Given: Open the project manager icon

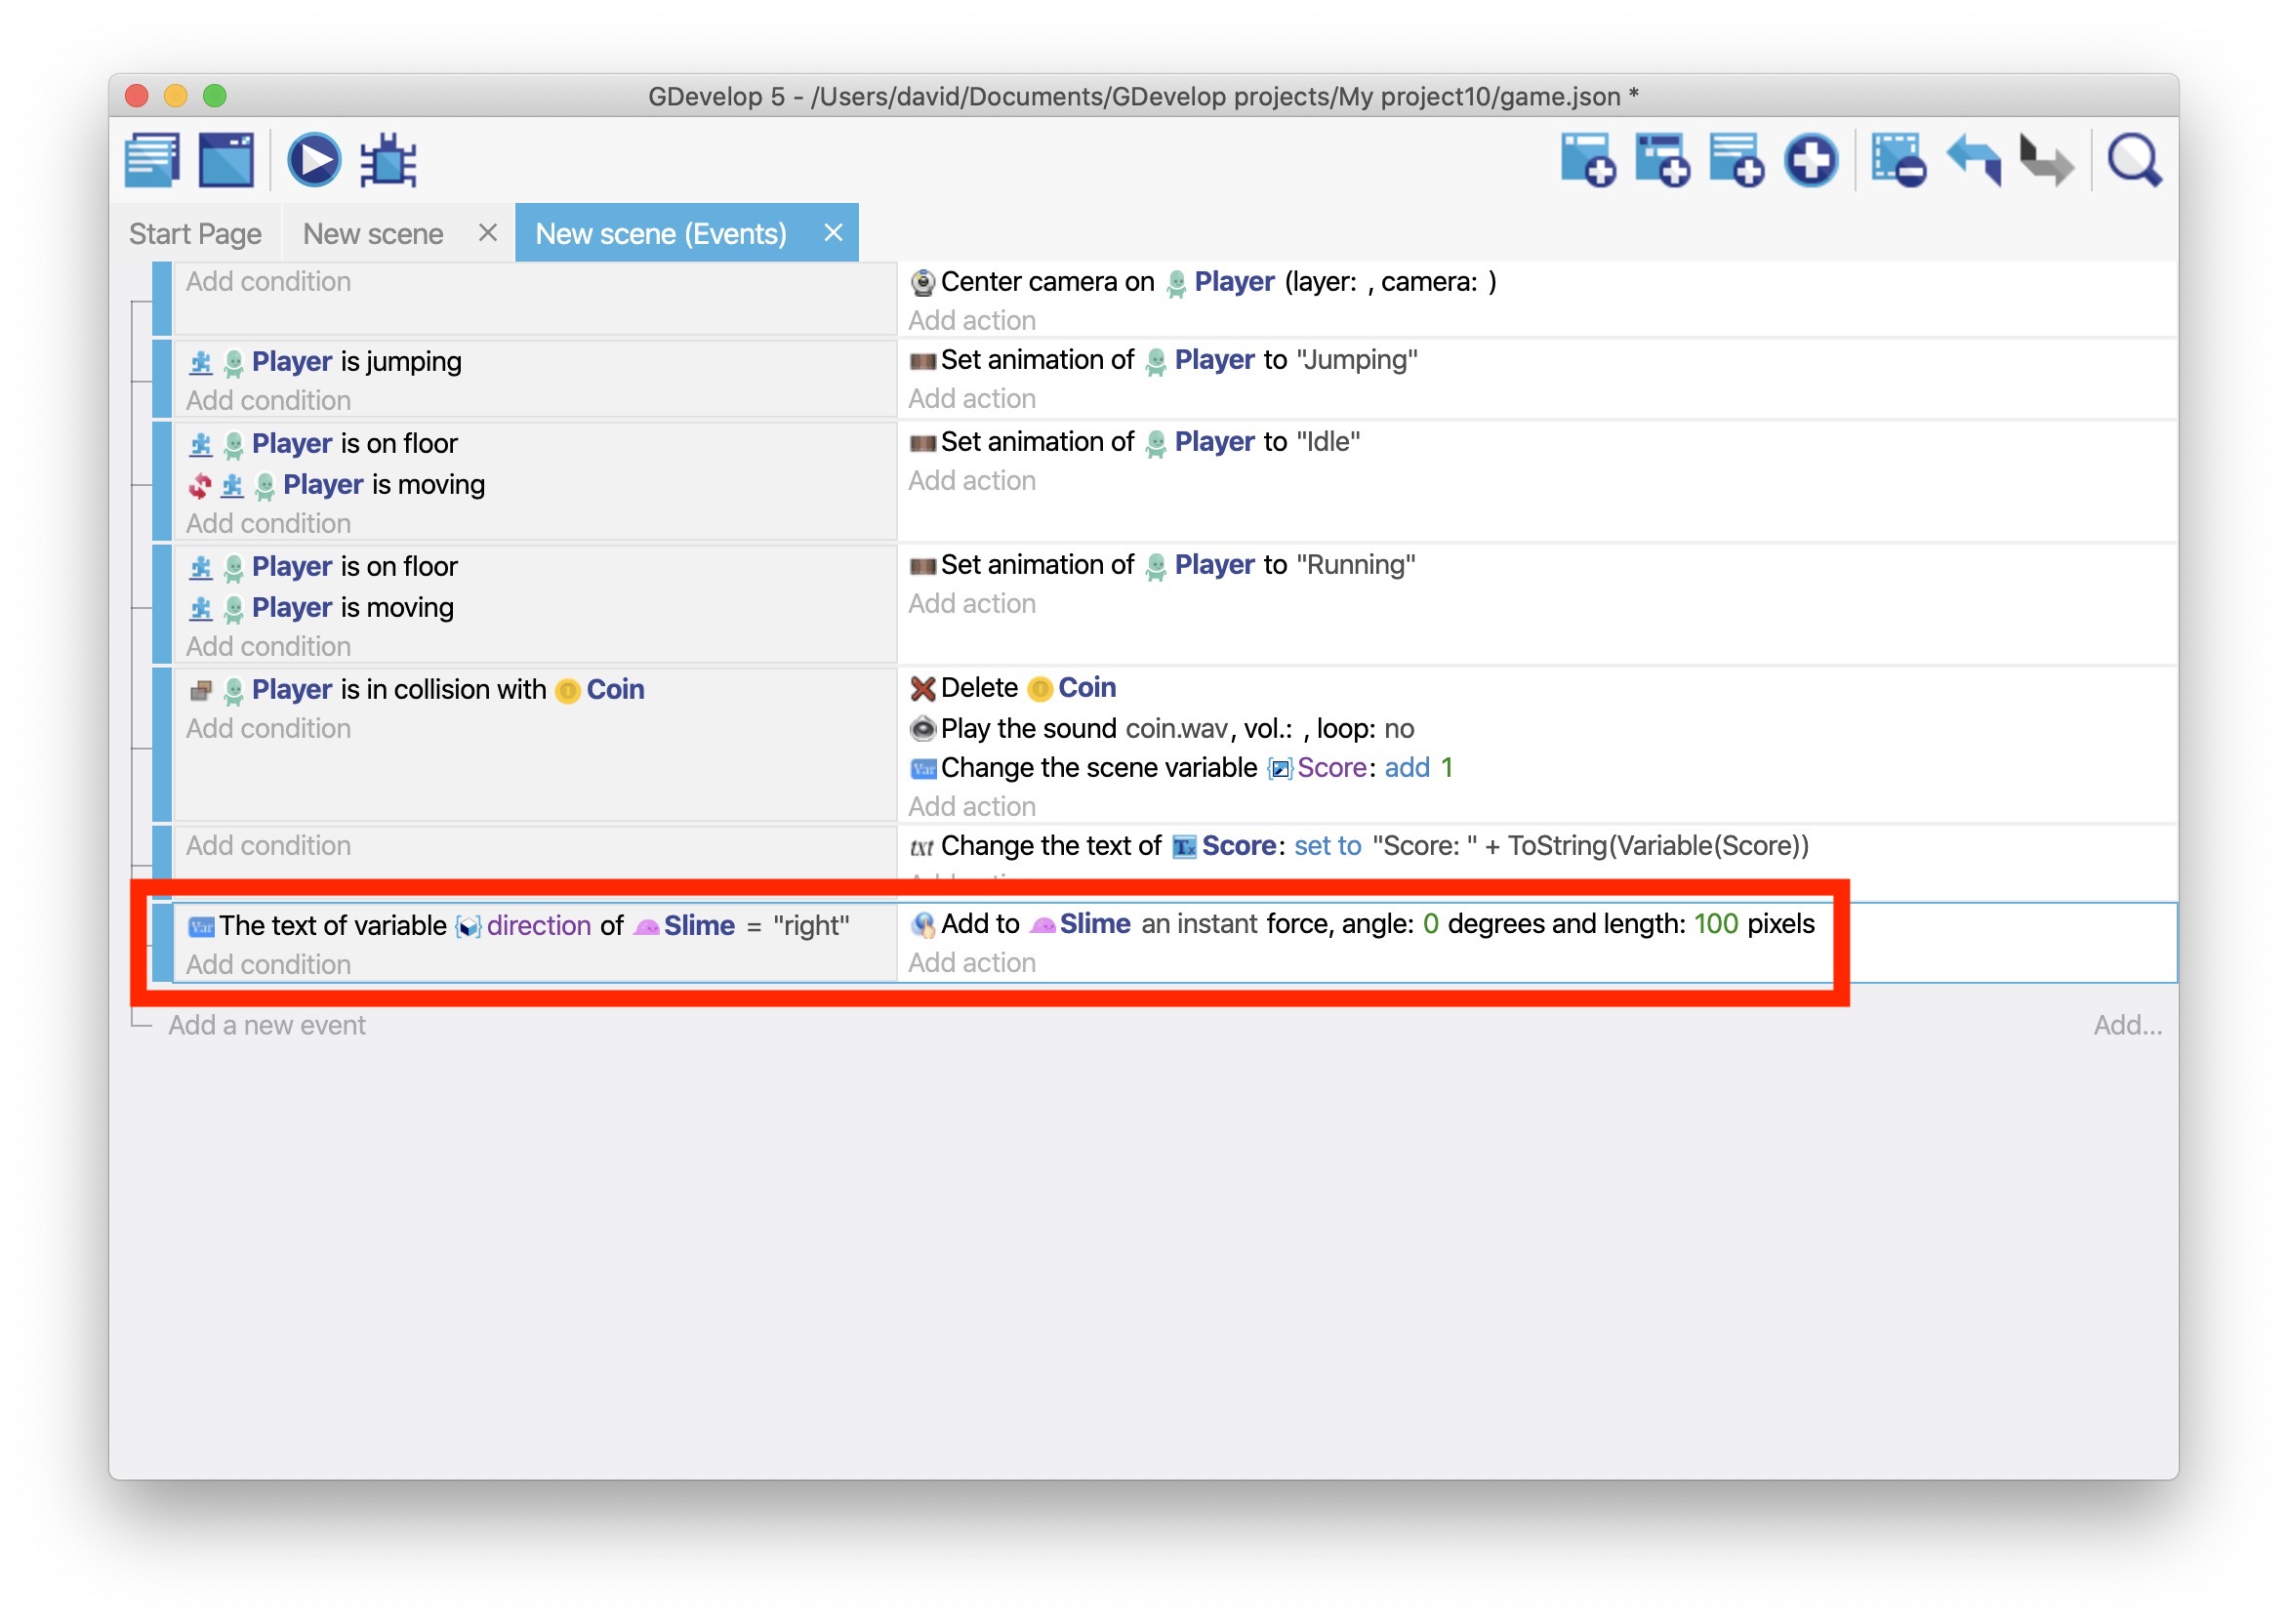Looking at the screenshot, I should (152, 160).
